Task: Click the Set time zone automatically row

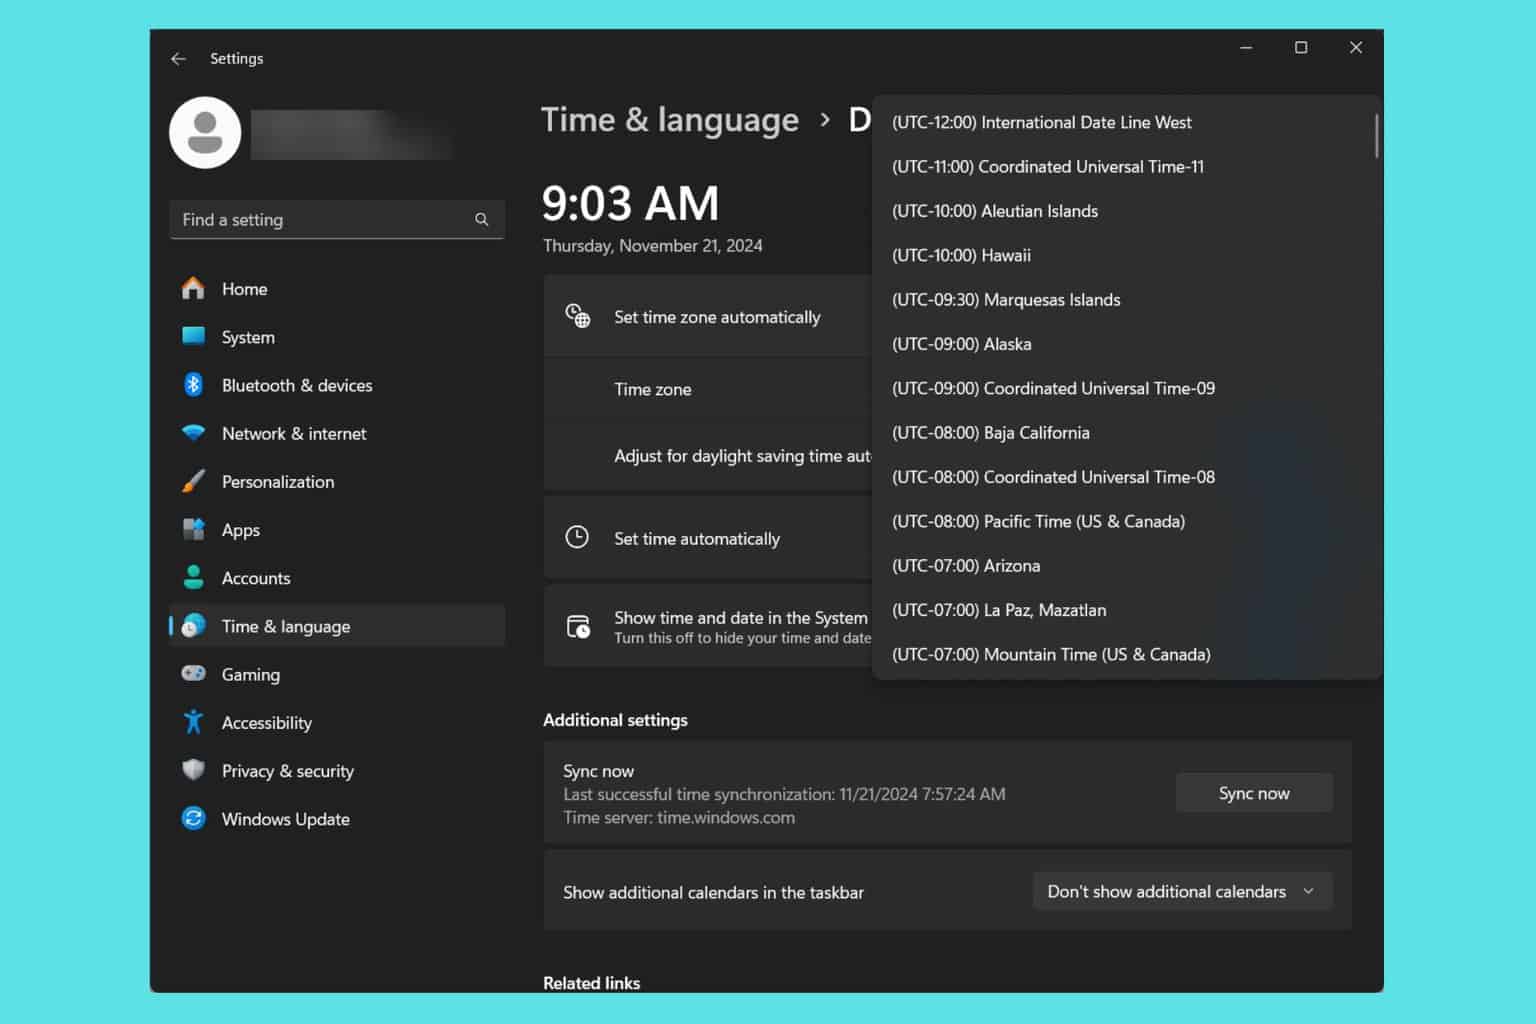Action: 708,316
